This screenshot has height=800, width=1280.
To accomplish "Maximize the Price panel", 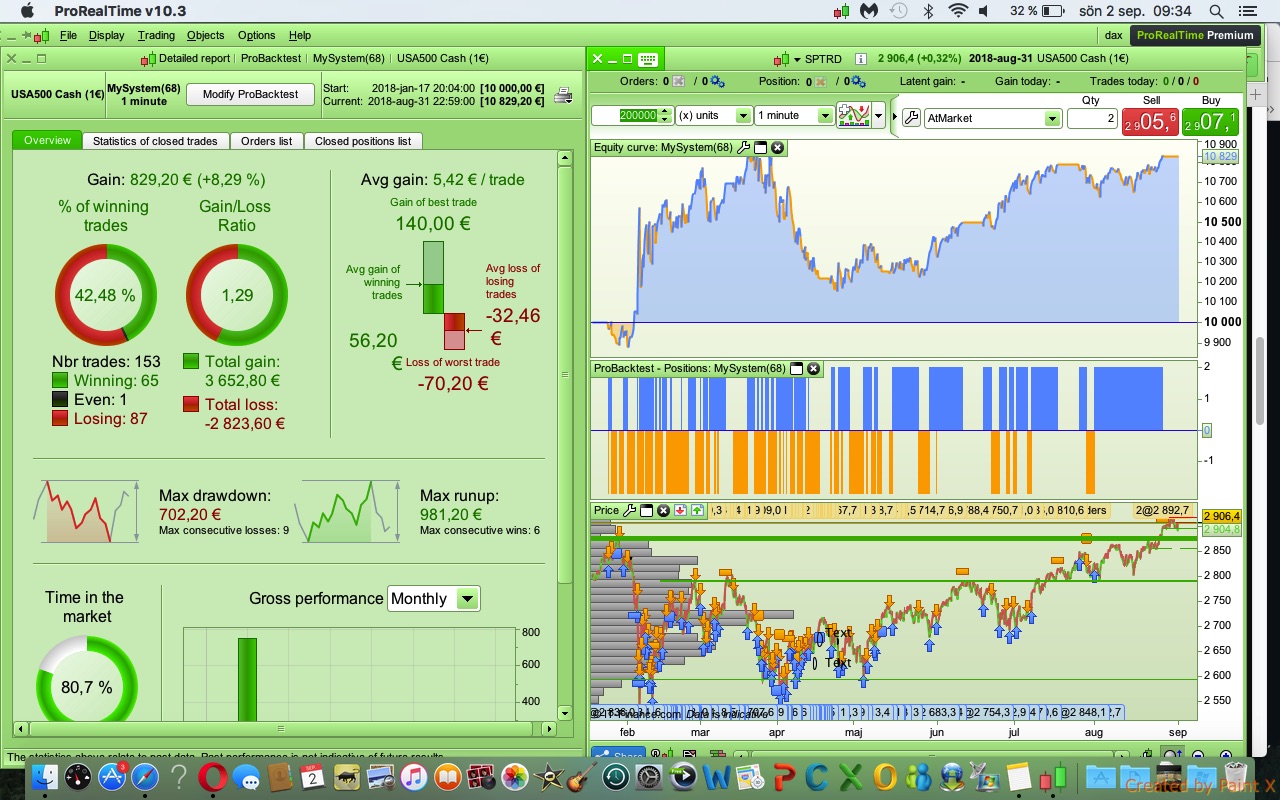I will (x=647, y=510).
